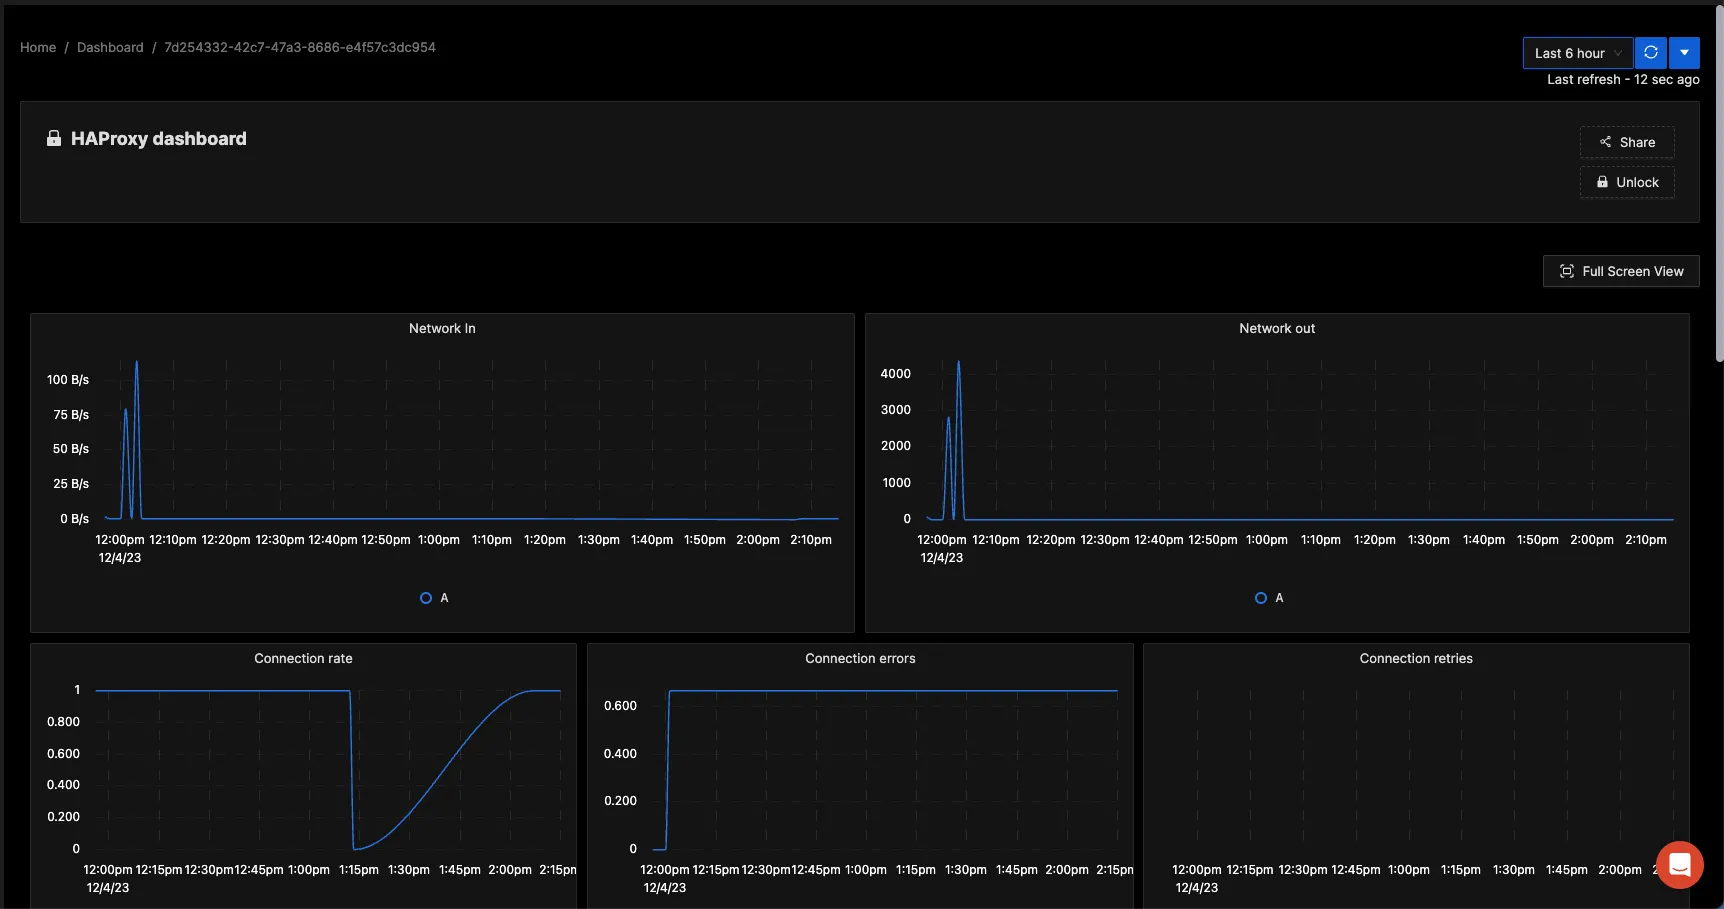Click the dashboard ID breadcrumb
Screen dimensions: 1724x909
(300, 47)
